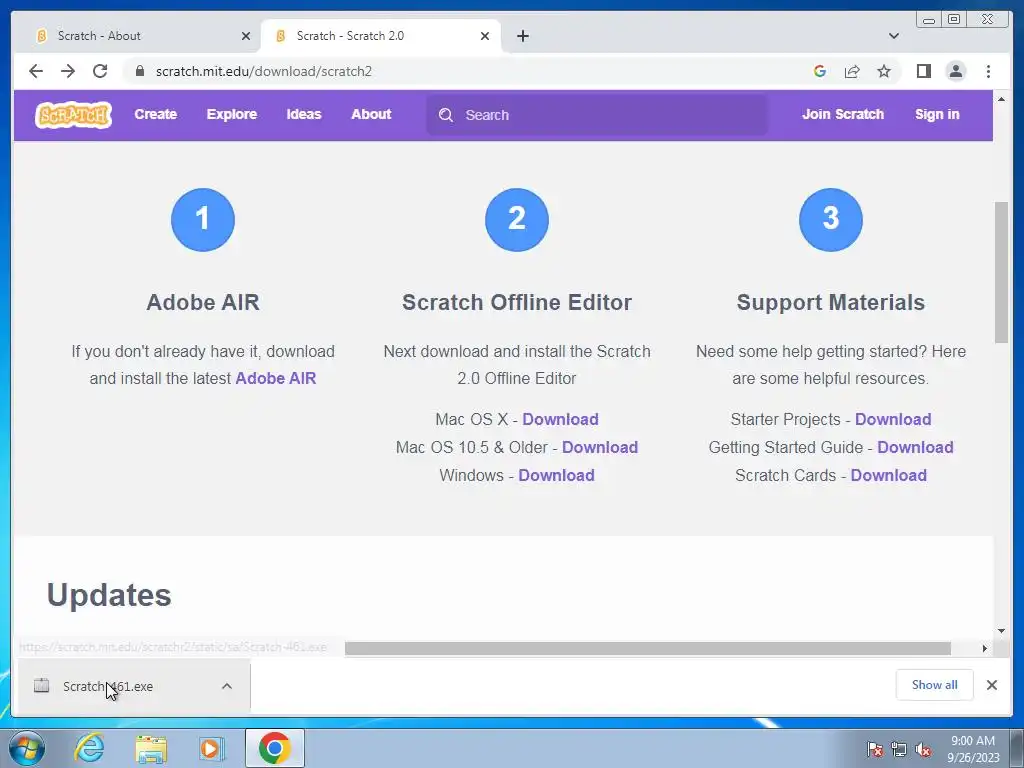Image resolution: width=1024 pixels, height=768 pixels.
Task: Download the Starter Projects
Action: tap(893, 419)
